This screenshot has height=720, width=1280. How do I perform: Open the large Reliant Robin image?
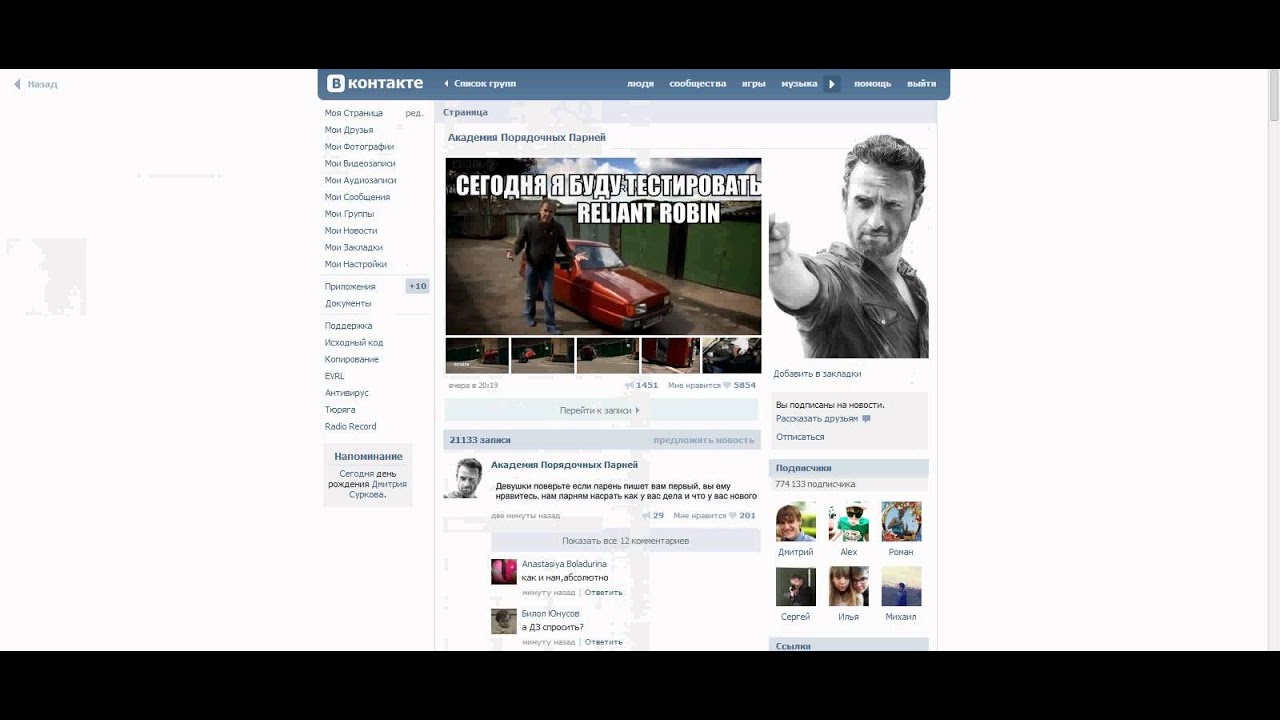tap(603, 246)
